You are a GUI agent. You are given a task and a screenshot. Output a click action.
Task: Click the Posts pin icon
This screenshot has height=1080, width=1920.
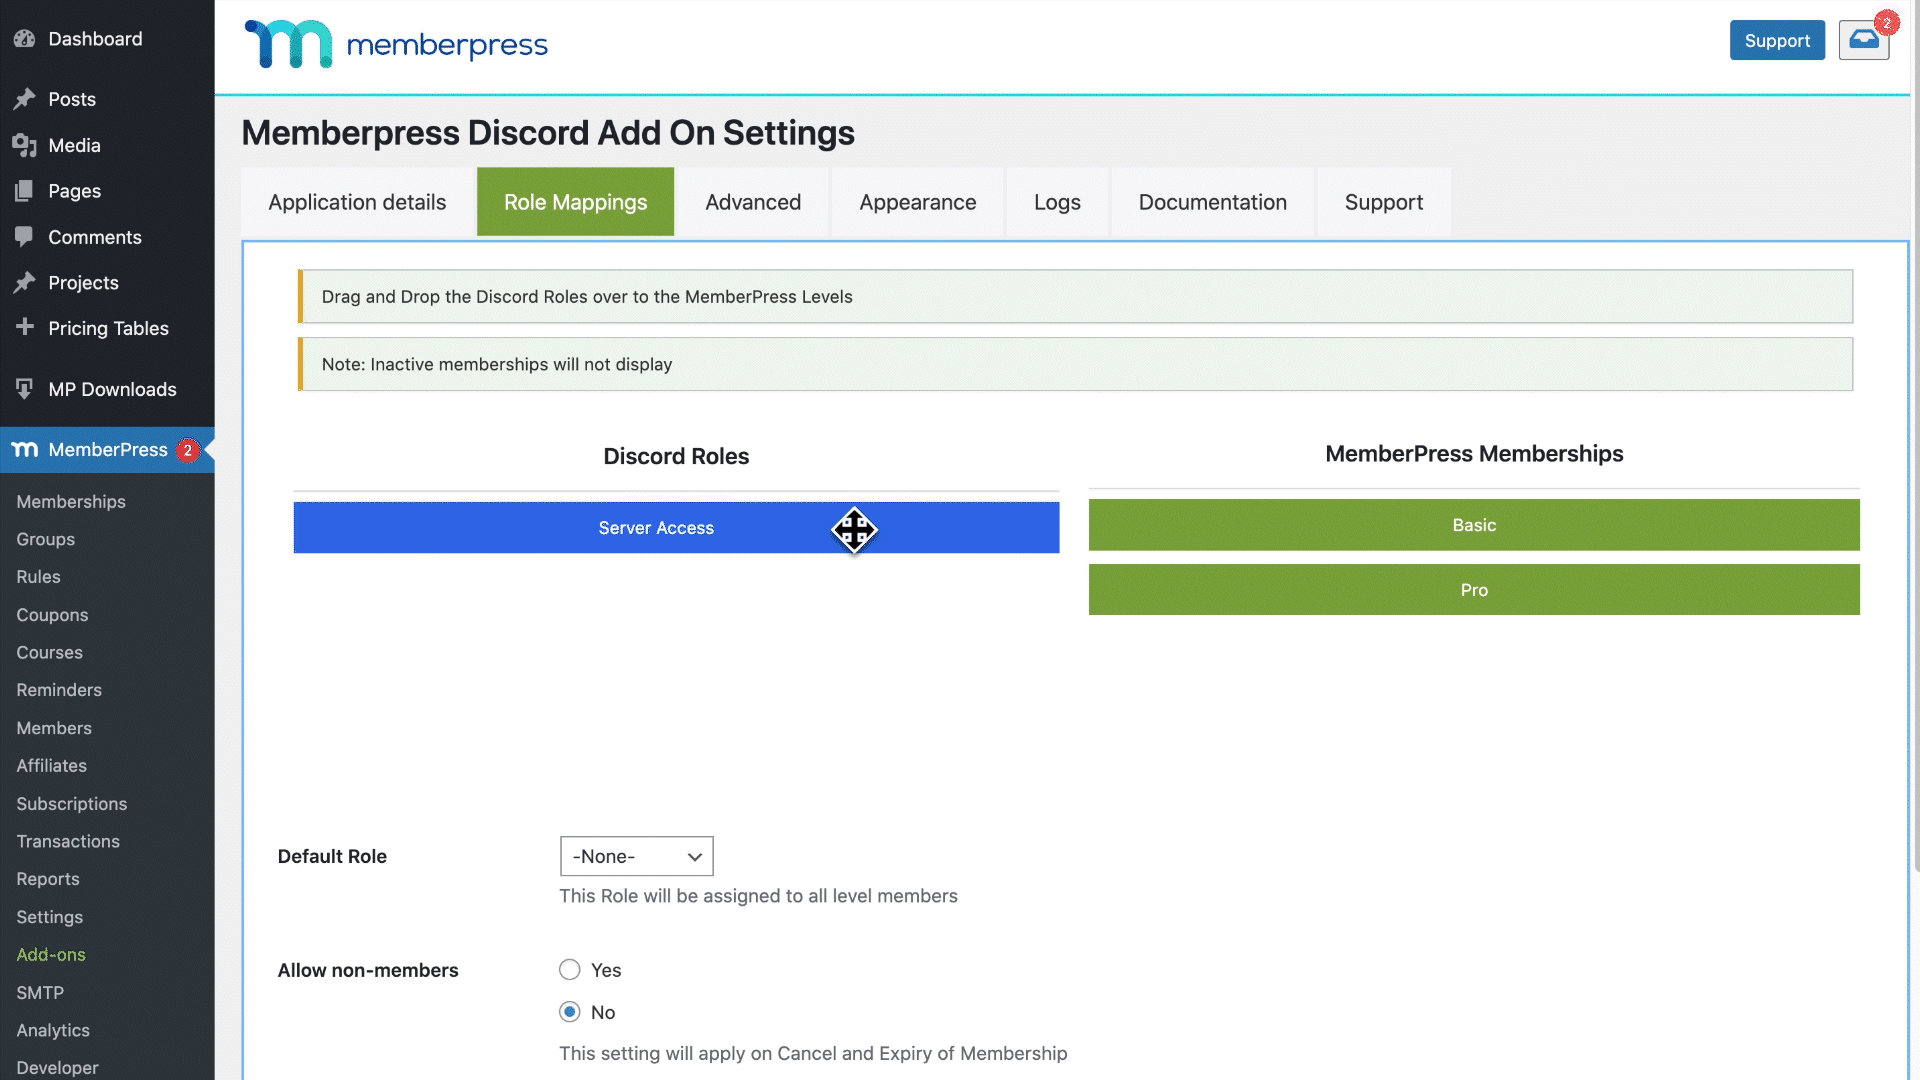[x=24, y=99]
